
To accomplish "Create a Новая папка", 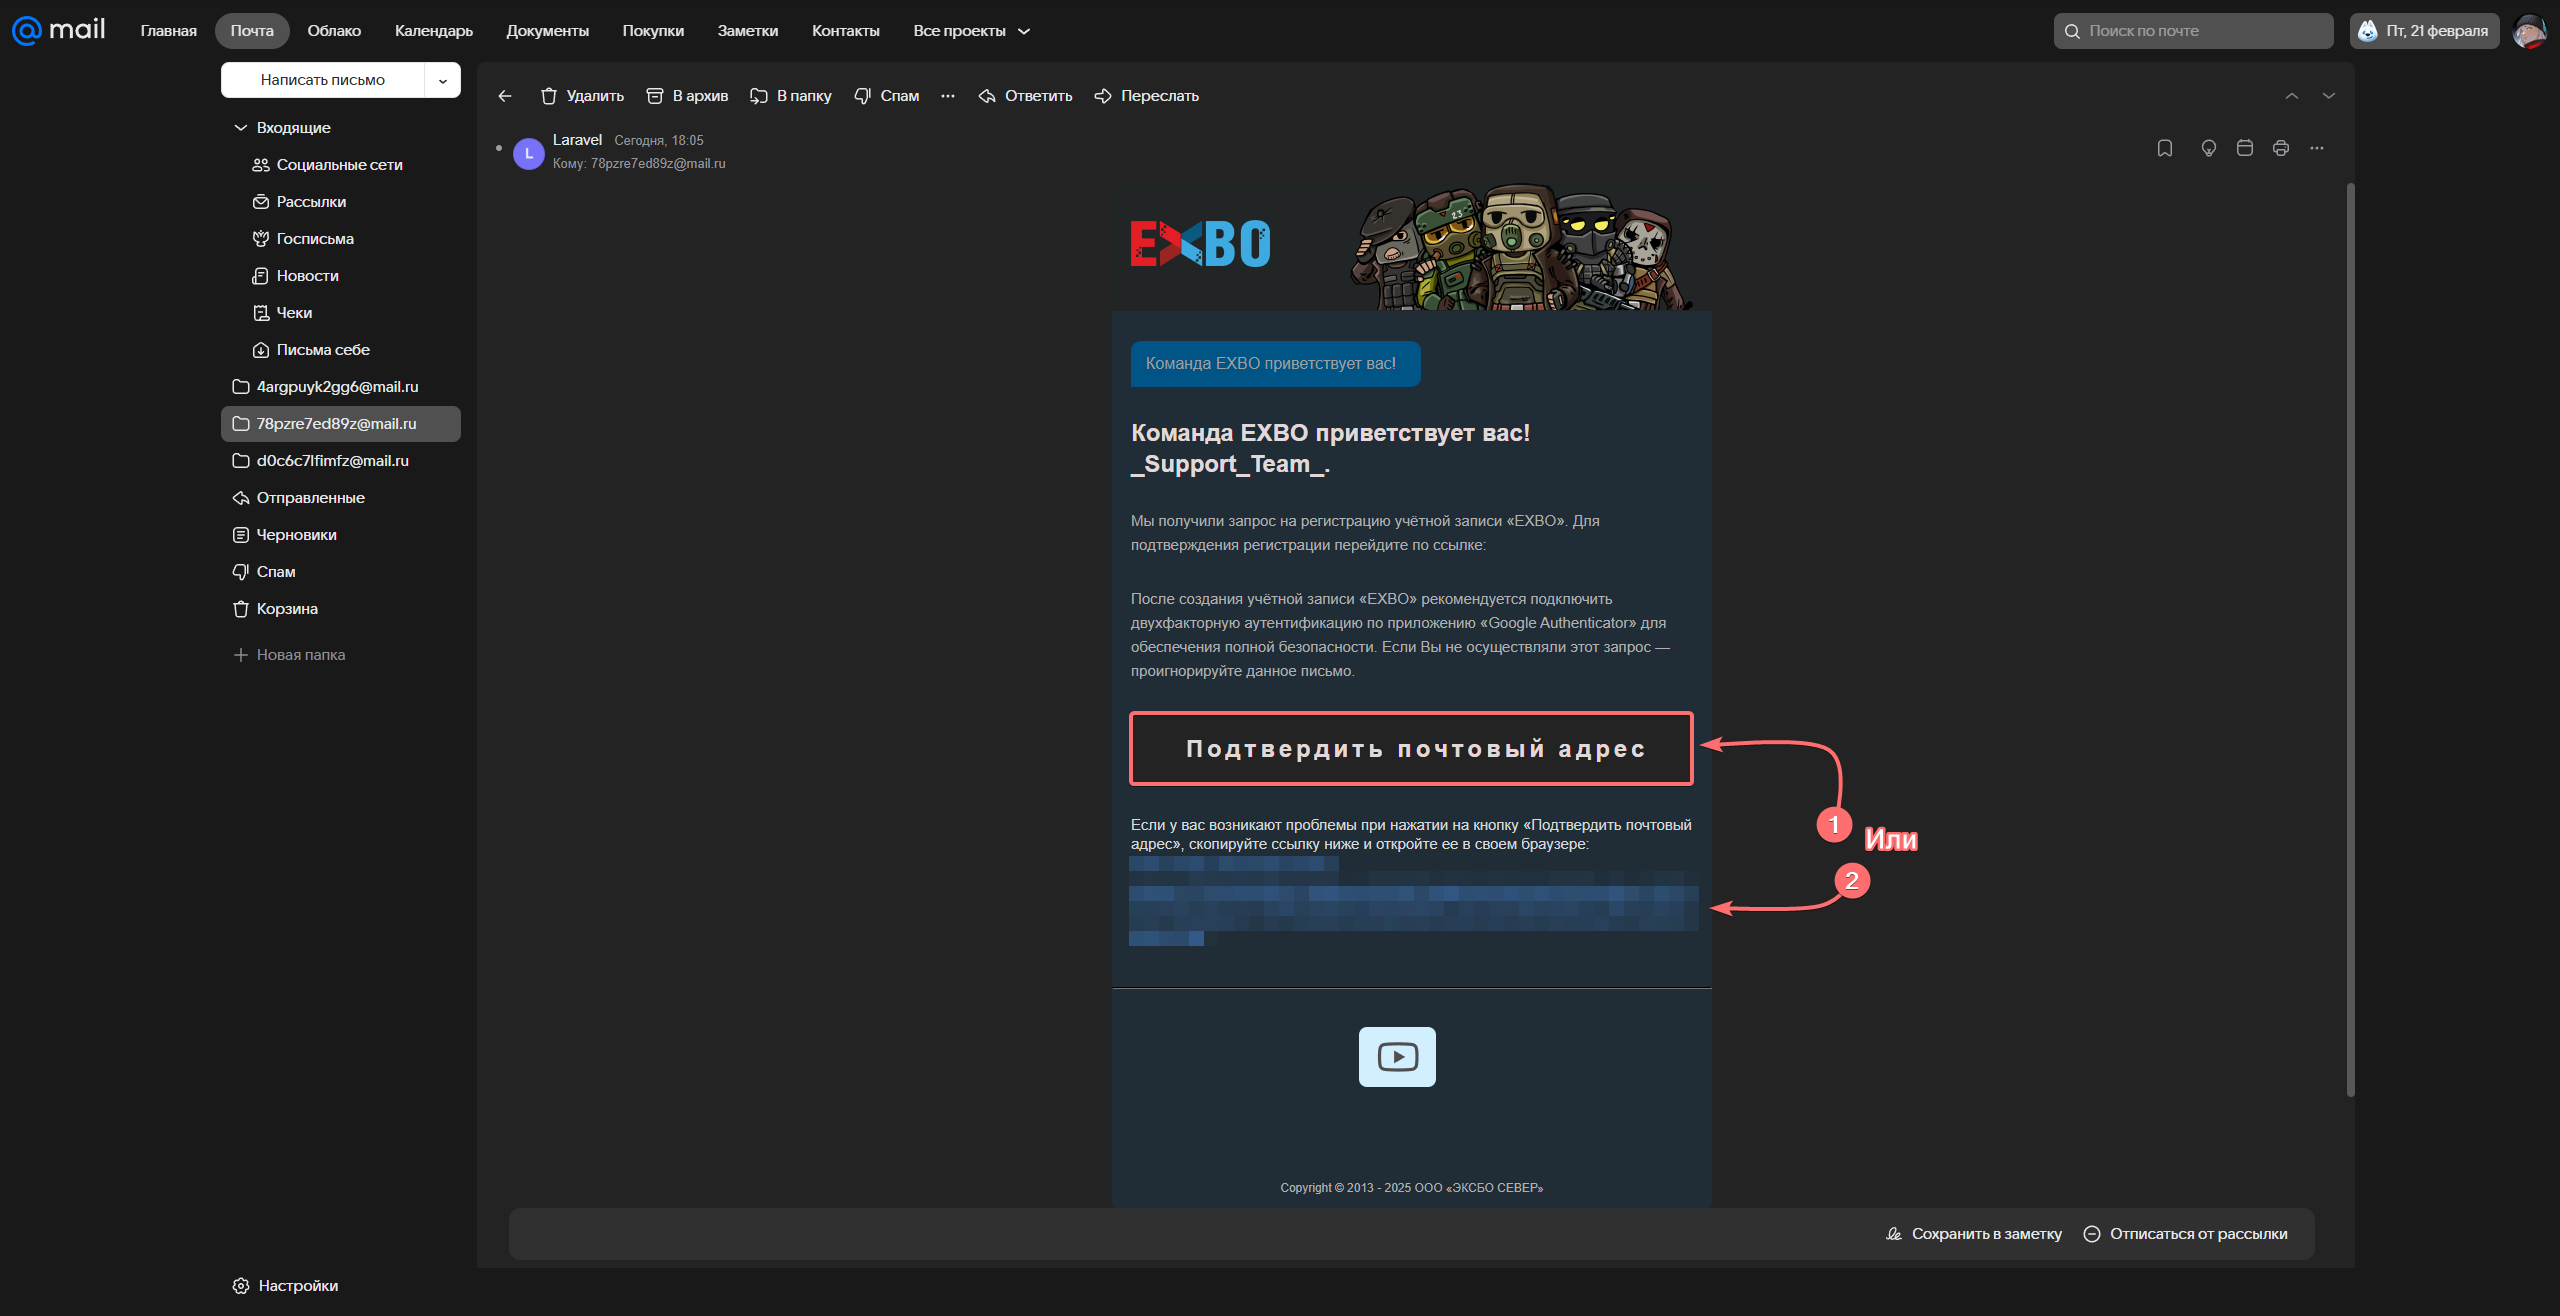I will pyautogui.click(x=290, y=655).
